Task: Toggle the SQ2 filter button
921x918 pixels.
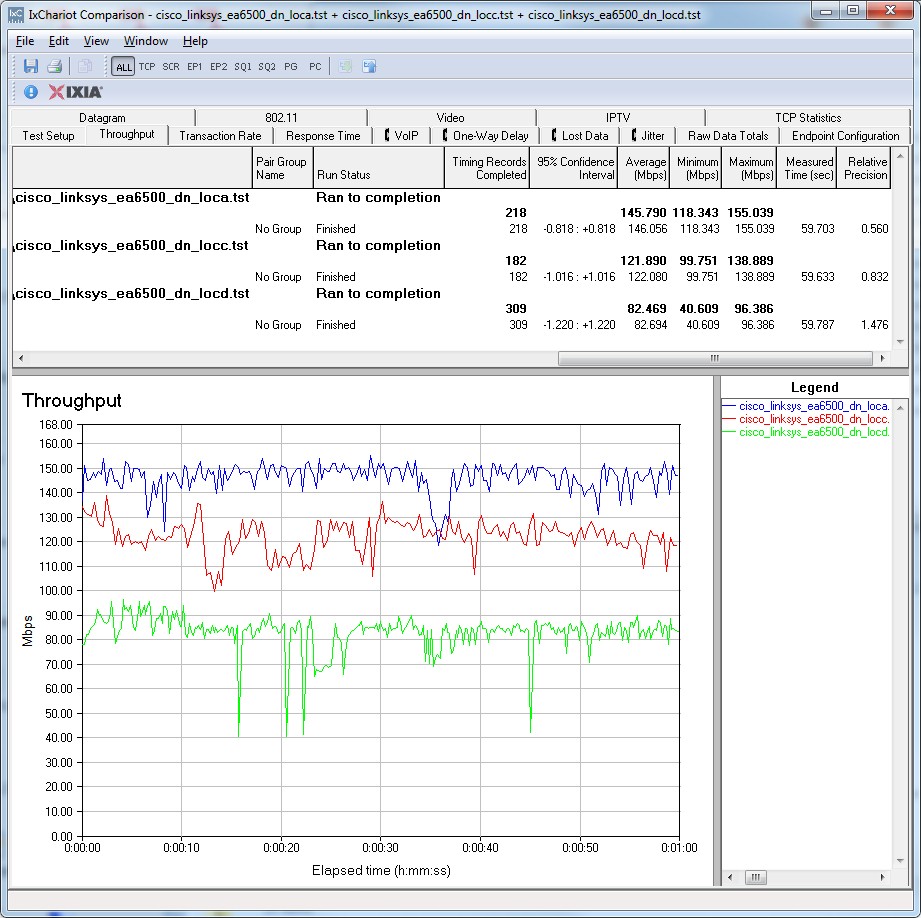Action: (267, 67)
